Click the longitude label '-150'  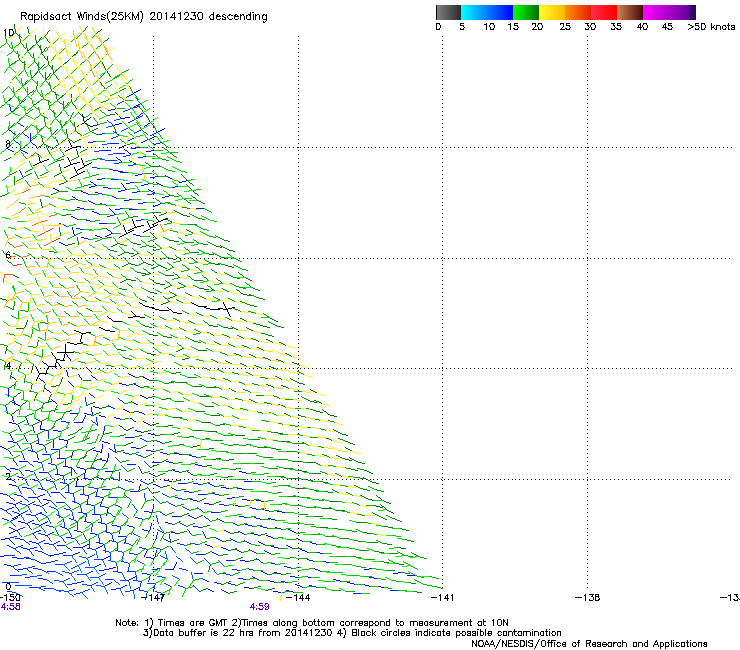[10, 598]
